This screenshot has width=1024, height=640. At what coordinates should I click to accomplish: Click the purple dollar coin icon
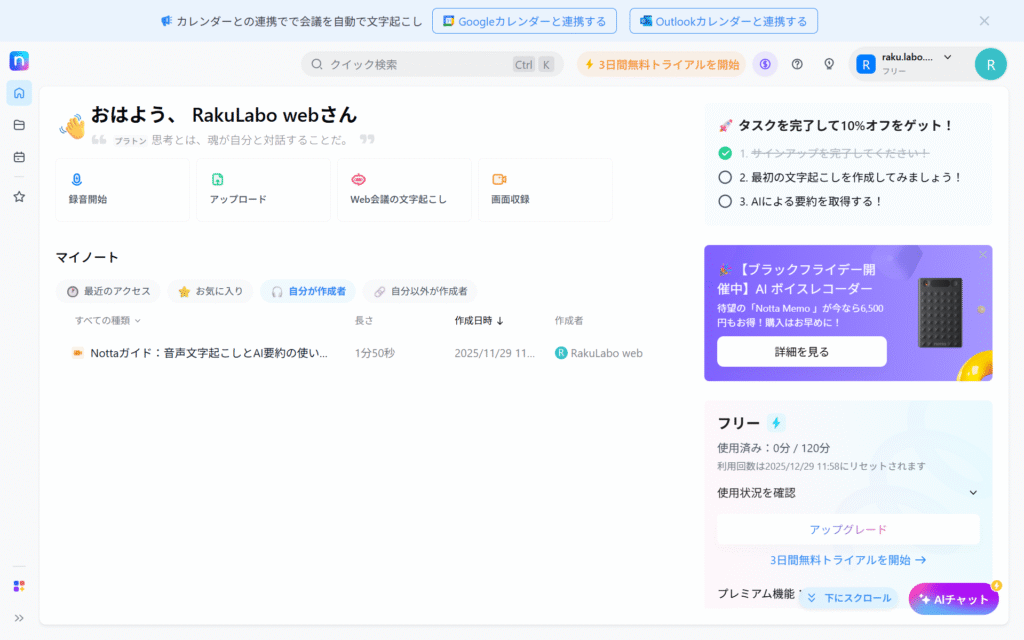(x=765, y=64)
